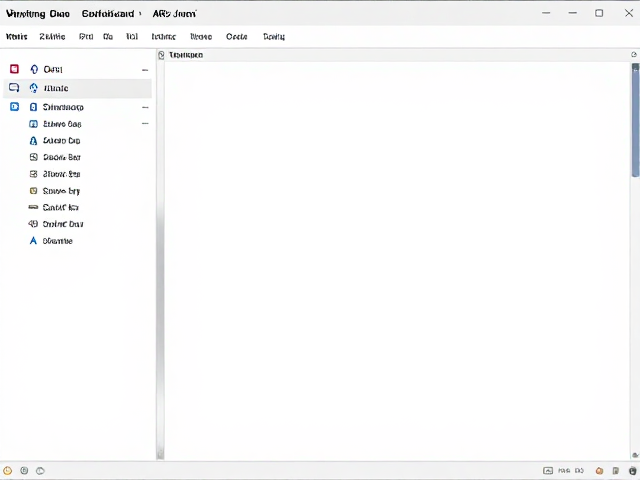Click the blue icon on the highlighted sidebar row

(x=34, y=88)
